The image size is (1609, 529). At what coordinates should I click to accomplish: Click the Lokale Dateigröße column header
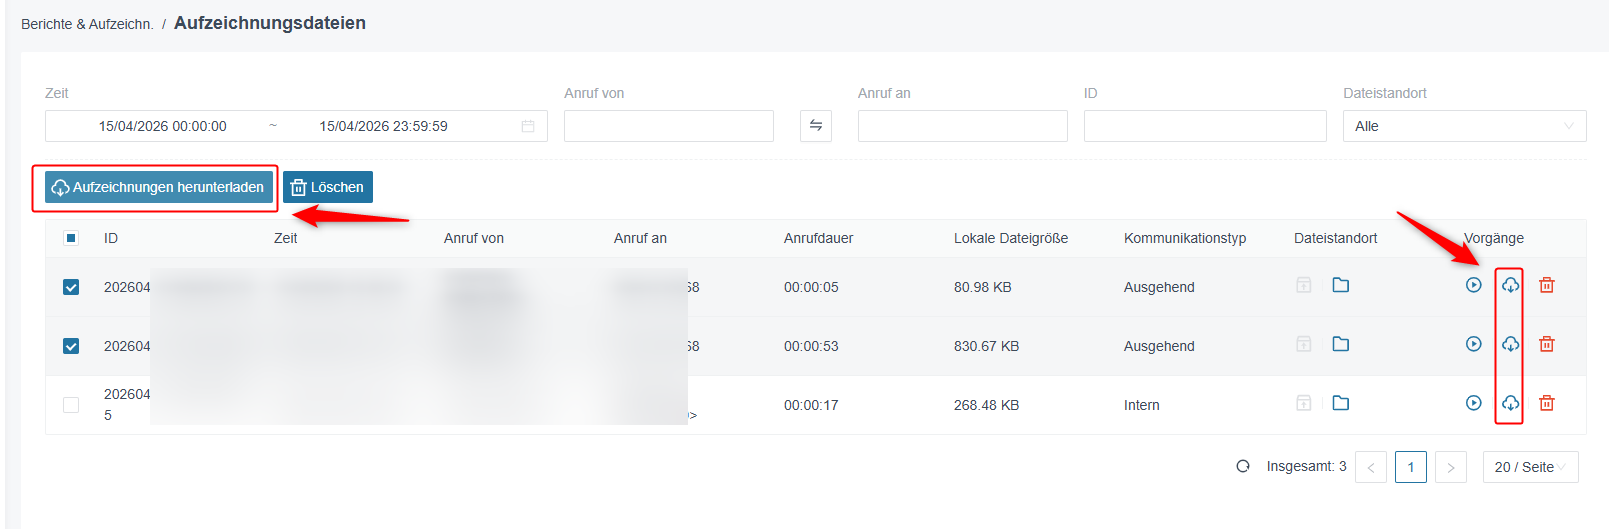tap(1011, 238)
